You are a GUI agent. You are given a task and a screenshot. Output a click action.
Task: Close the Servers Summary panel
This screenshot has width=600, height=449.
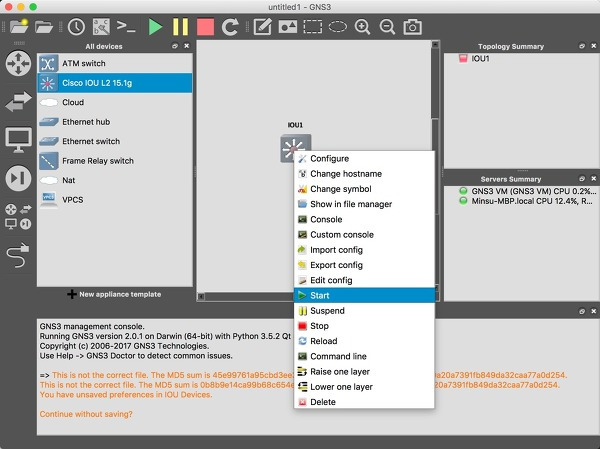(593, 179)
